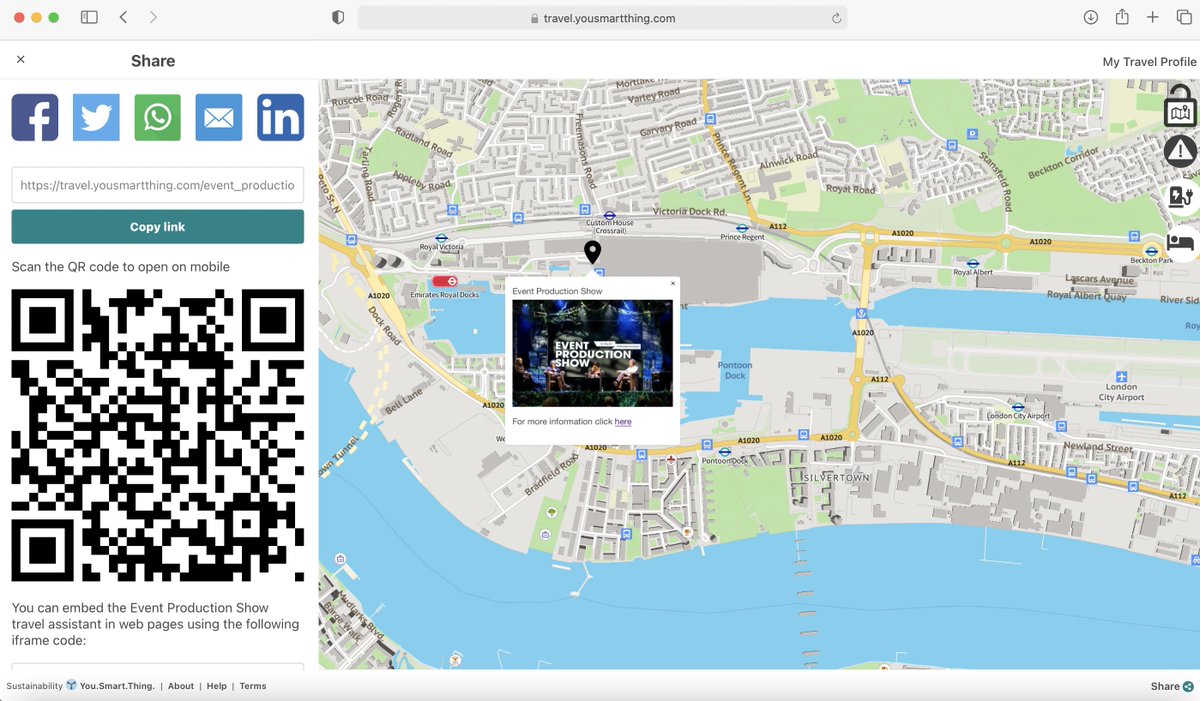Click 'Scan the QR code to open on mobile' text

121,267
